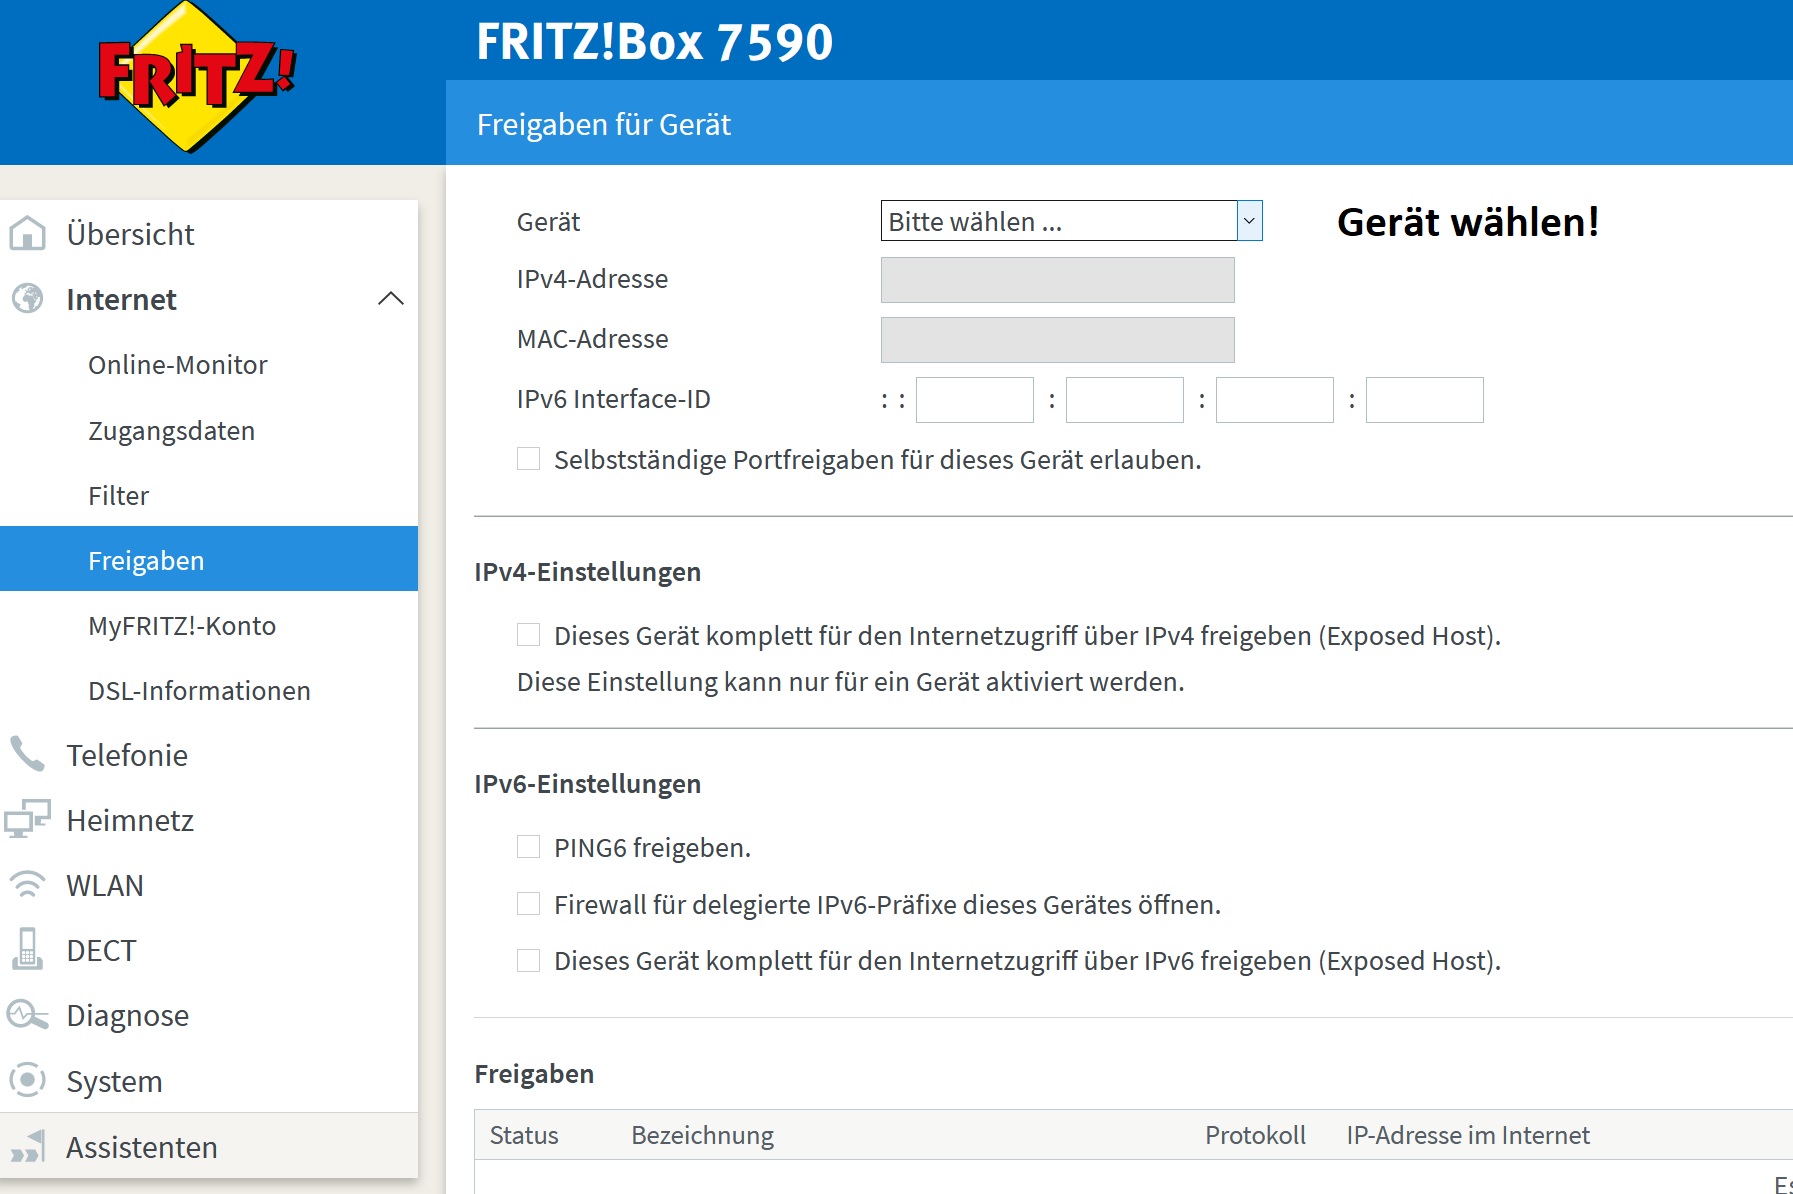Enable PING6 freigeben checkbox

pos(528,847)
